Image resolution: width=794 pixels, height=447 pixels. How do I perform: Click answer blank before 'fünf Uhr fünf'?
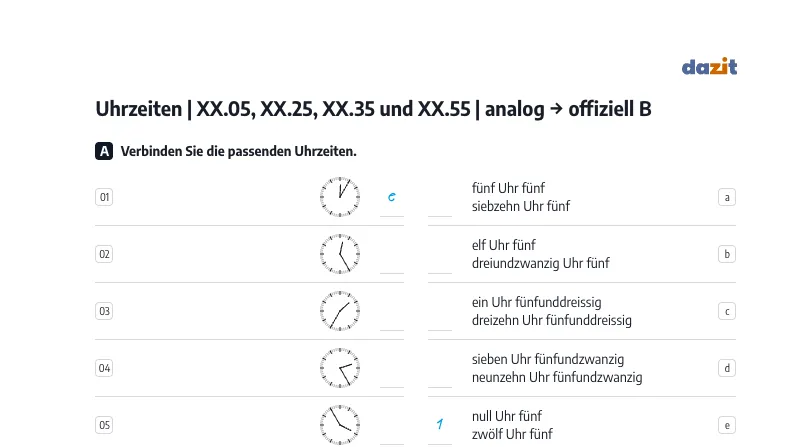[440, 205]
